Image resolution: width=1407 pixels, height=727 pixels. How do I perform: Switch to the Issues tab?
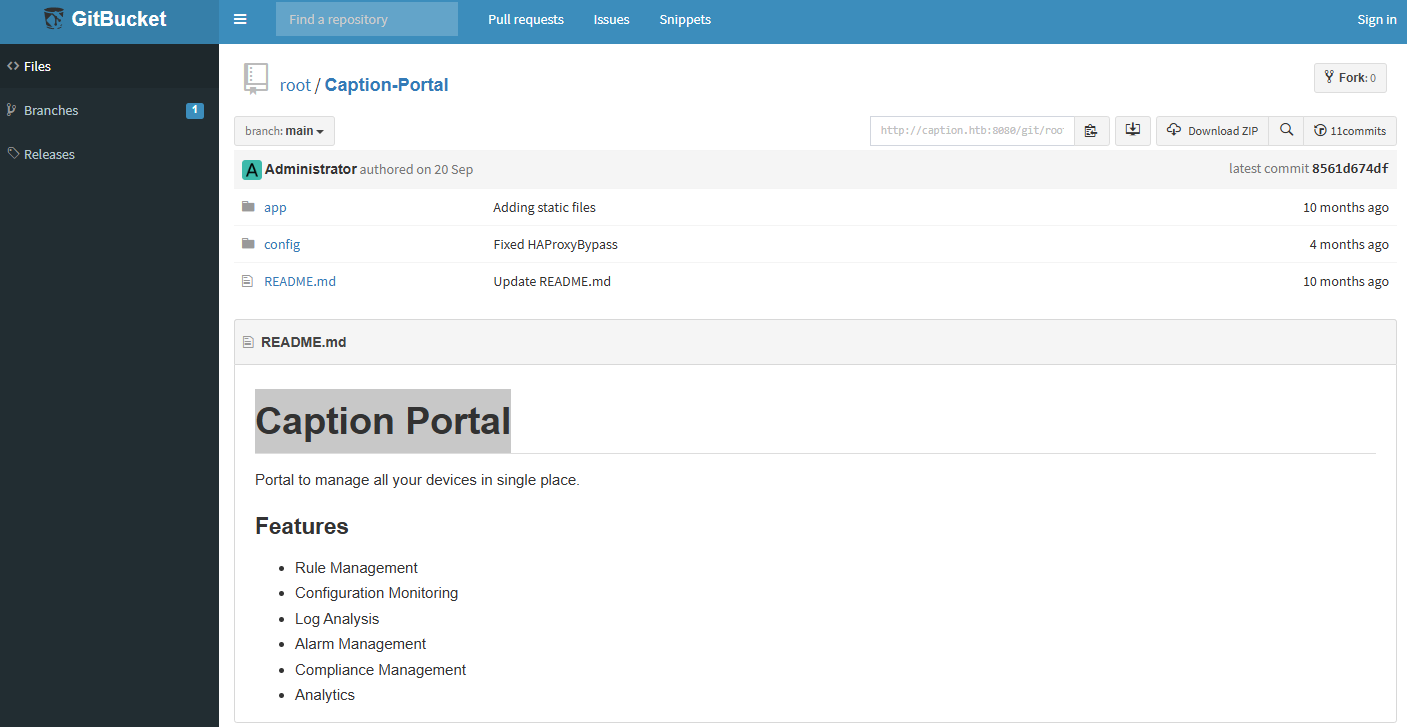pyautogui.click(x=611, y=19)
